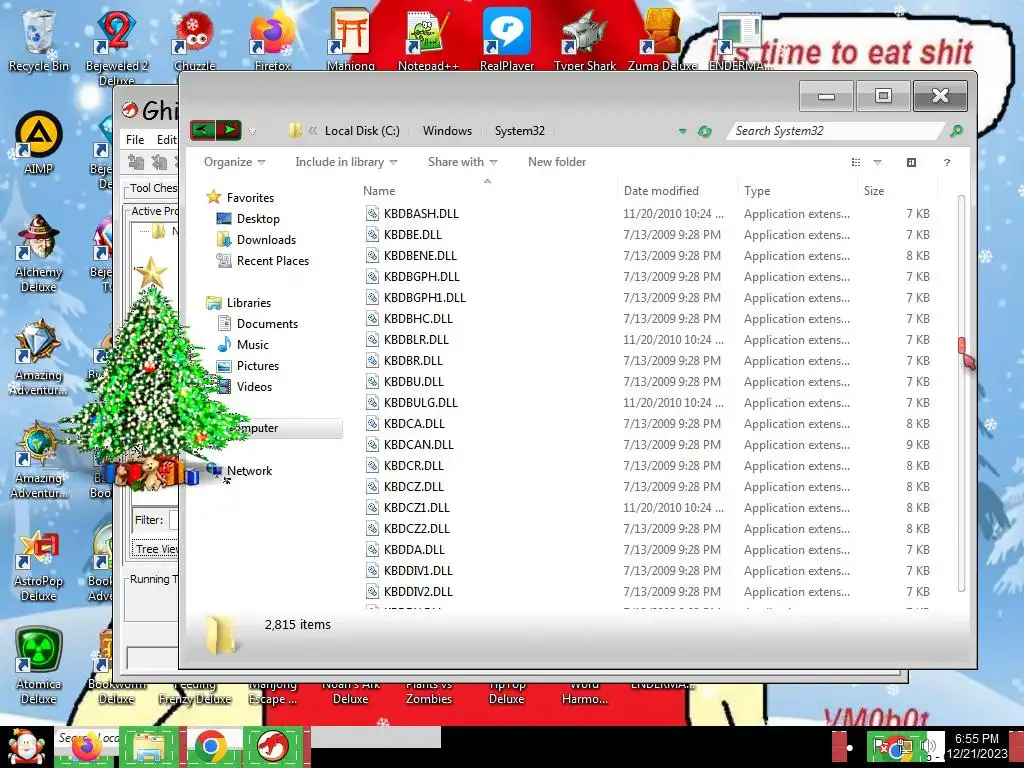1024x768 pixels.
Task: Click the Search System32 input field
Action: [836, 131]
